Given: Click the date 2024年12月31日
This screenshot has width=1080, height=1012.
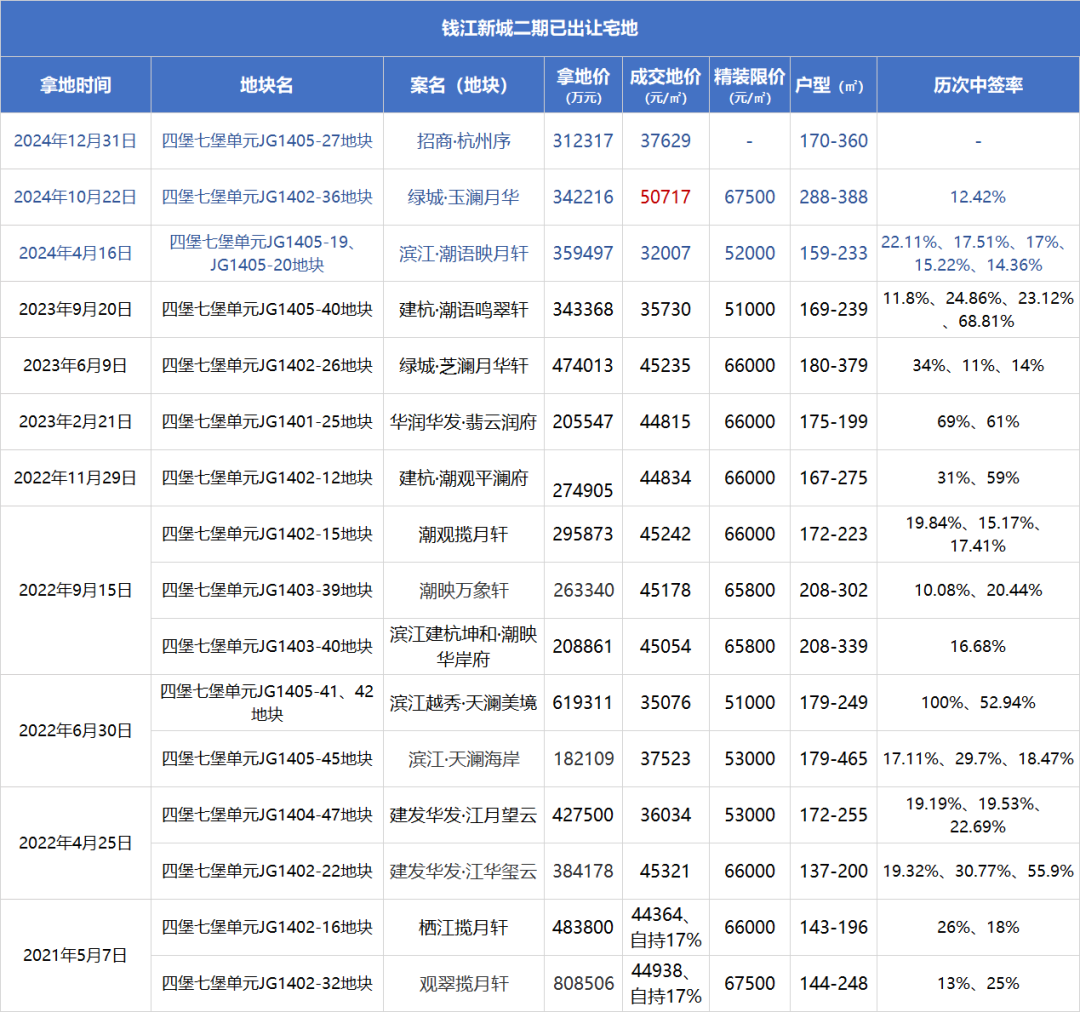Looking at the screenshot, I should click(x=75, y=141).
